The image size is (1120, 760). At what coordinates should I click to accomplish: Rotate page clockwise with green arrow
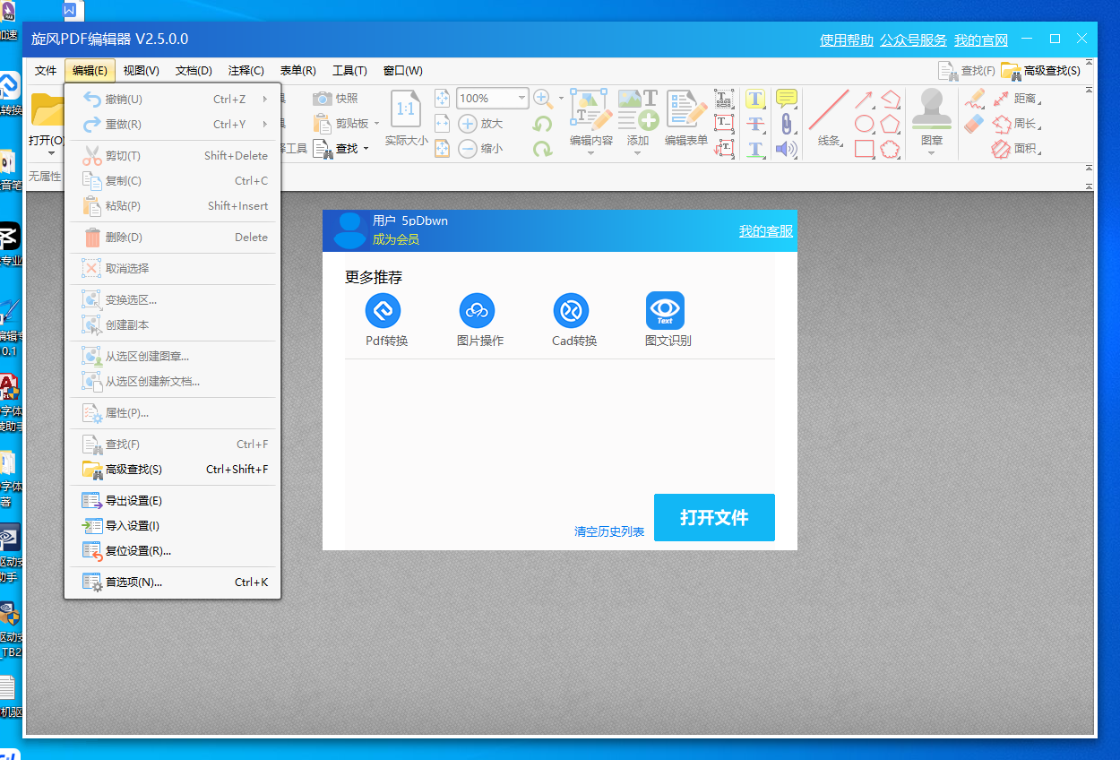point(543,149)
